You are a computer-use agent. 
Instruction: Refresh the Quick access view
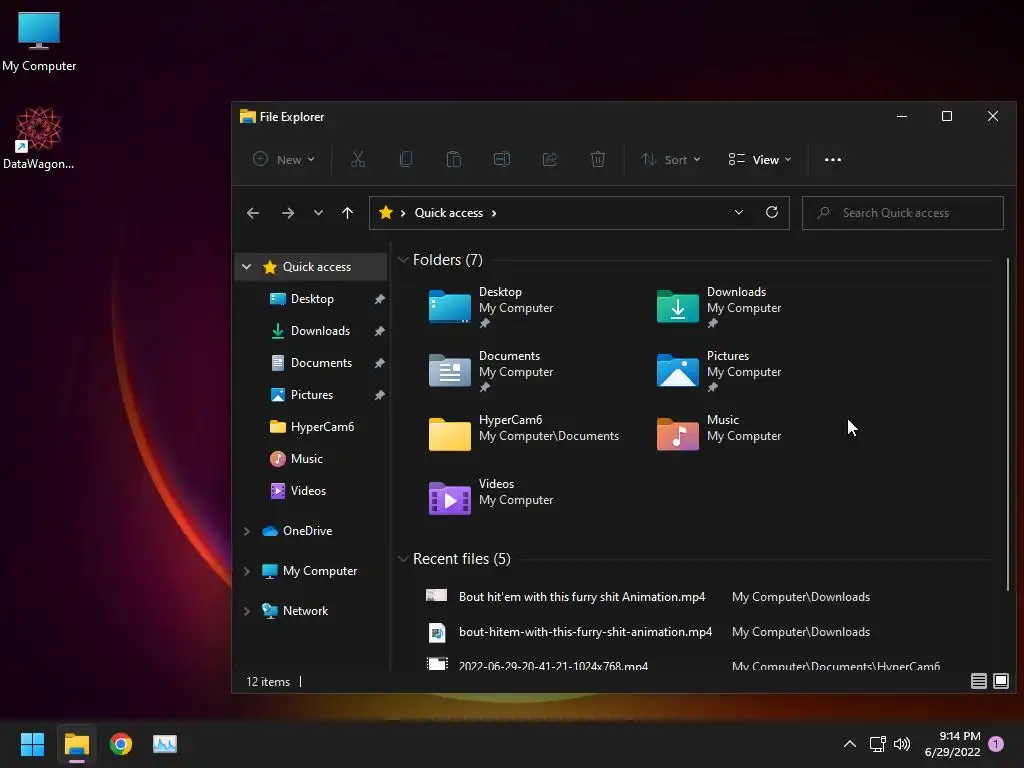tap(772, 212)
